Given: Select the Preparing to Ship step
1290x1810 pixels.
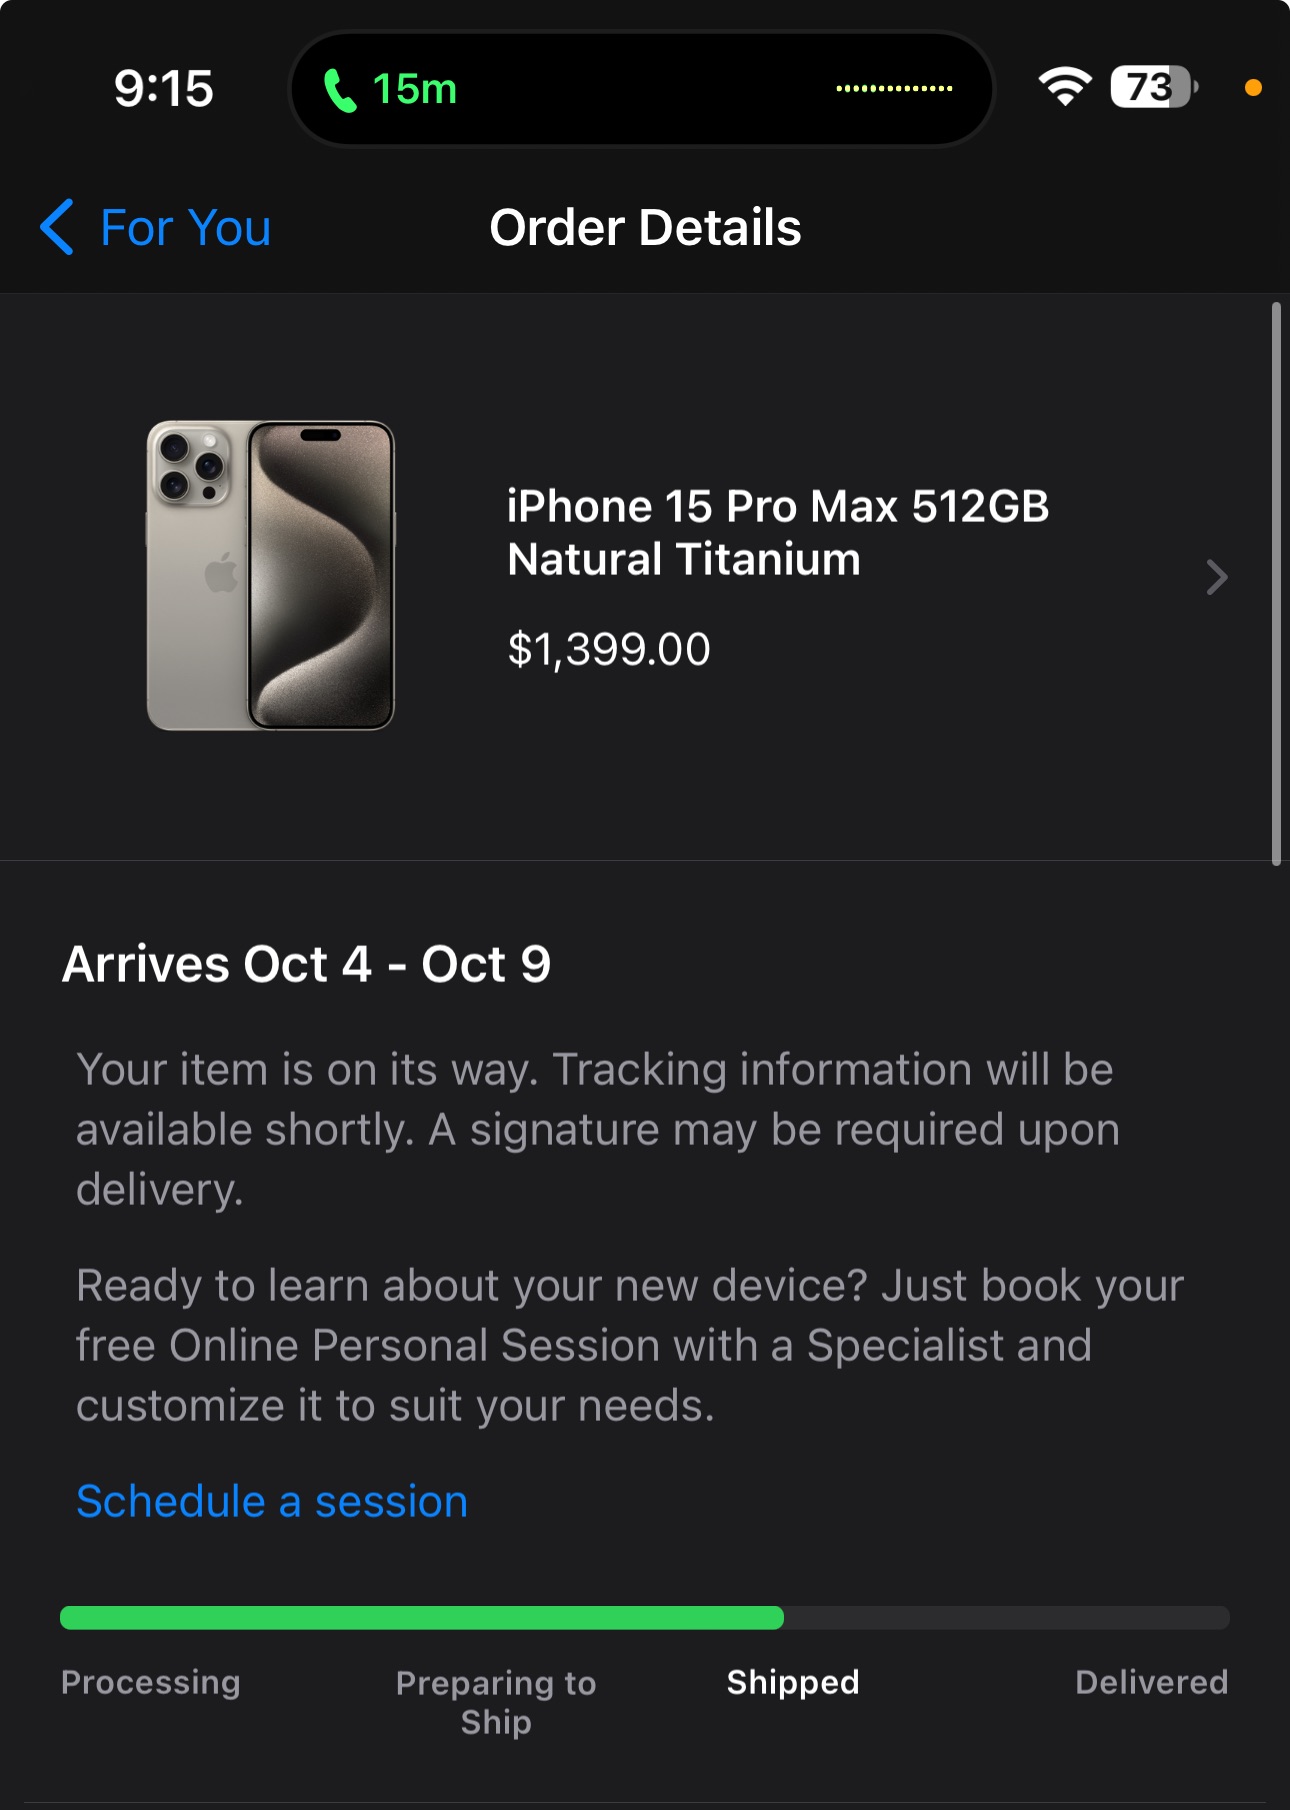Looking at the screenshot, I should [496, 1701].
